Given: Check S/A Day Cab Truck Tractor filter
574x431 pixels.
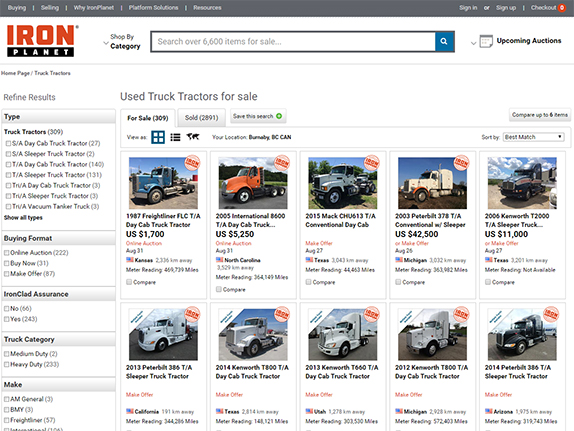Looking at the screenshot, I should (8, 144).
